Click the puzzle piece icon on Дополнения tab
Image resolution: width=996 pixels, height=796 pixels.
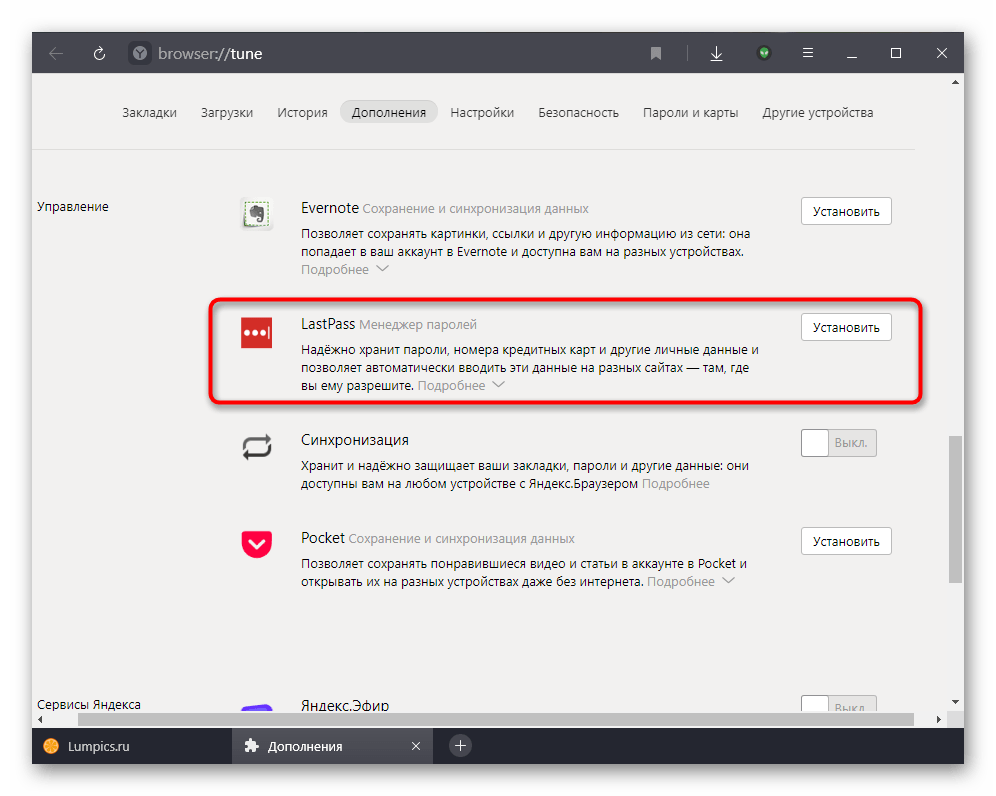(252, 746)
